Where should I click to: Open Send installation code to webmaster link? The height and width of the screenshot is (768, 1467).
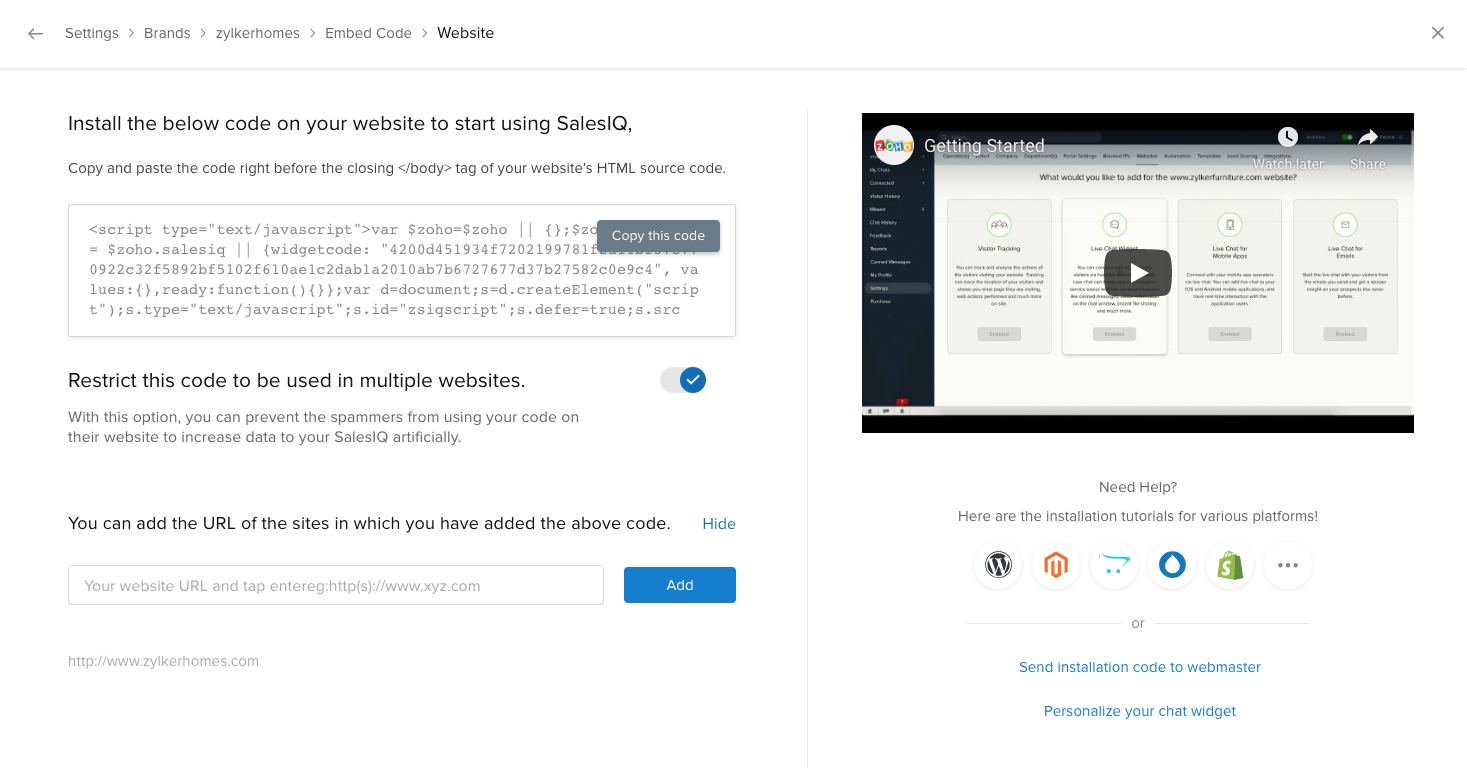tap(1140, 667)
